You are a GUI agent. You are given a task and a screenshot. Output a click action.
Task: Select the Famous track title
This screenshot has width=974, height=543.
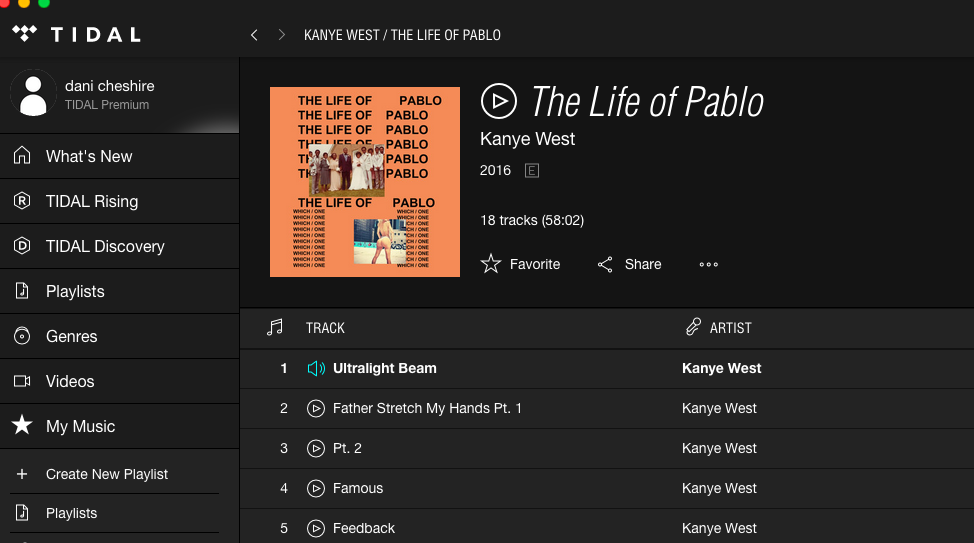358,488
